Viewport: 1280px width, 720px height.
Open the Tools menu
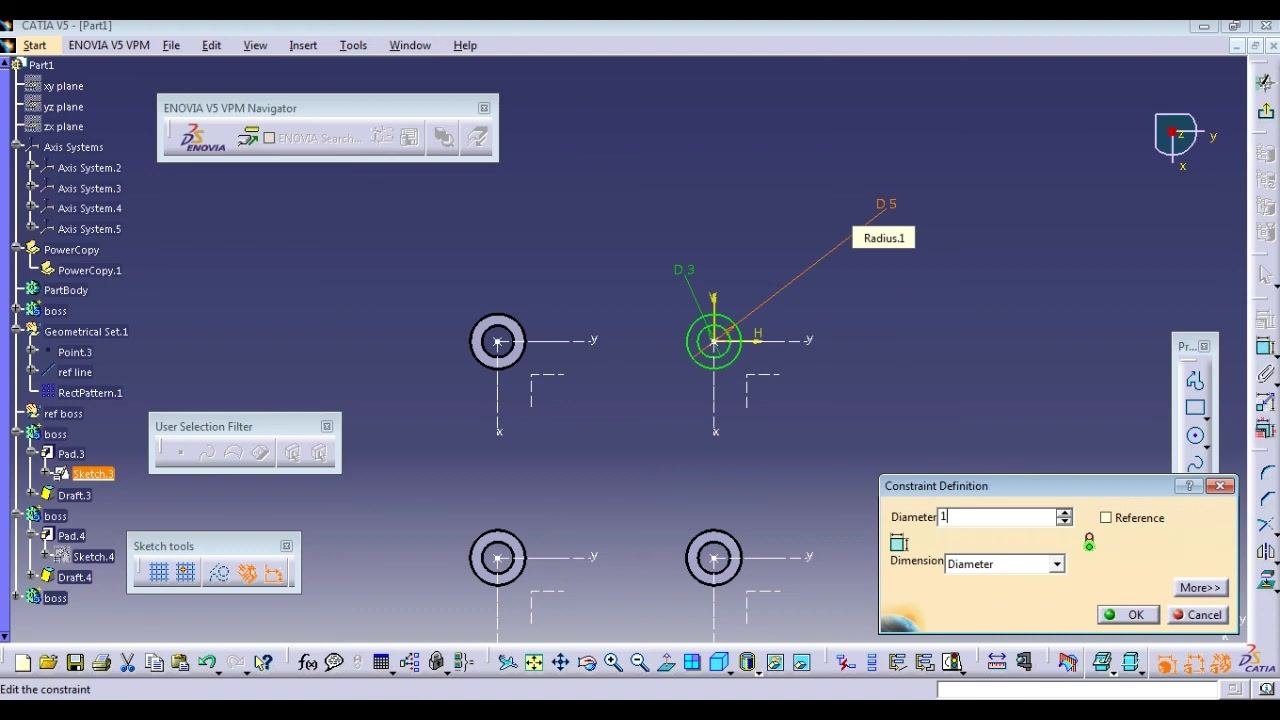pos(353,45)
